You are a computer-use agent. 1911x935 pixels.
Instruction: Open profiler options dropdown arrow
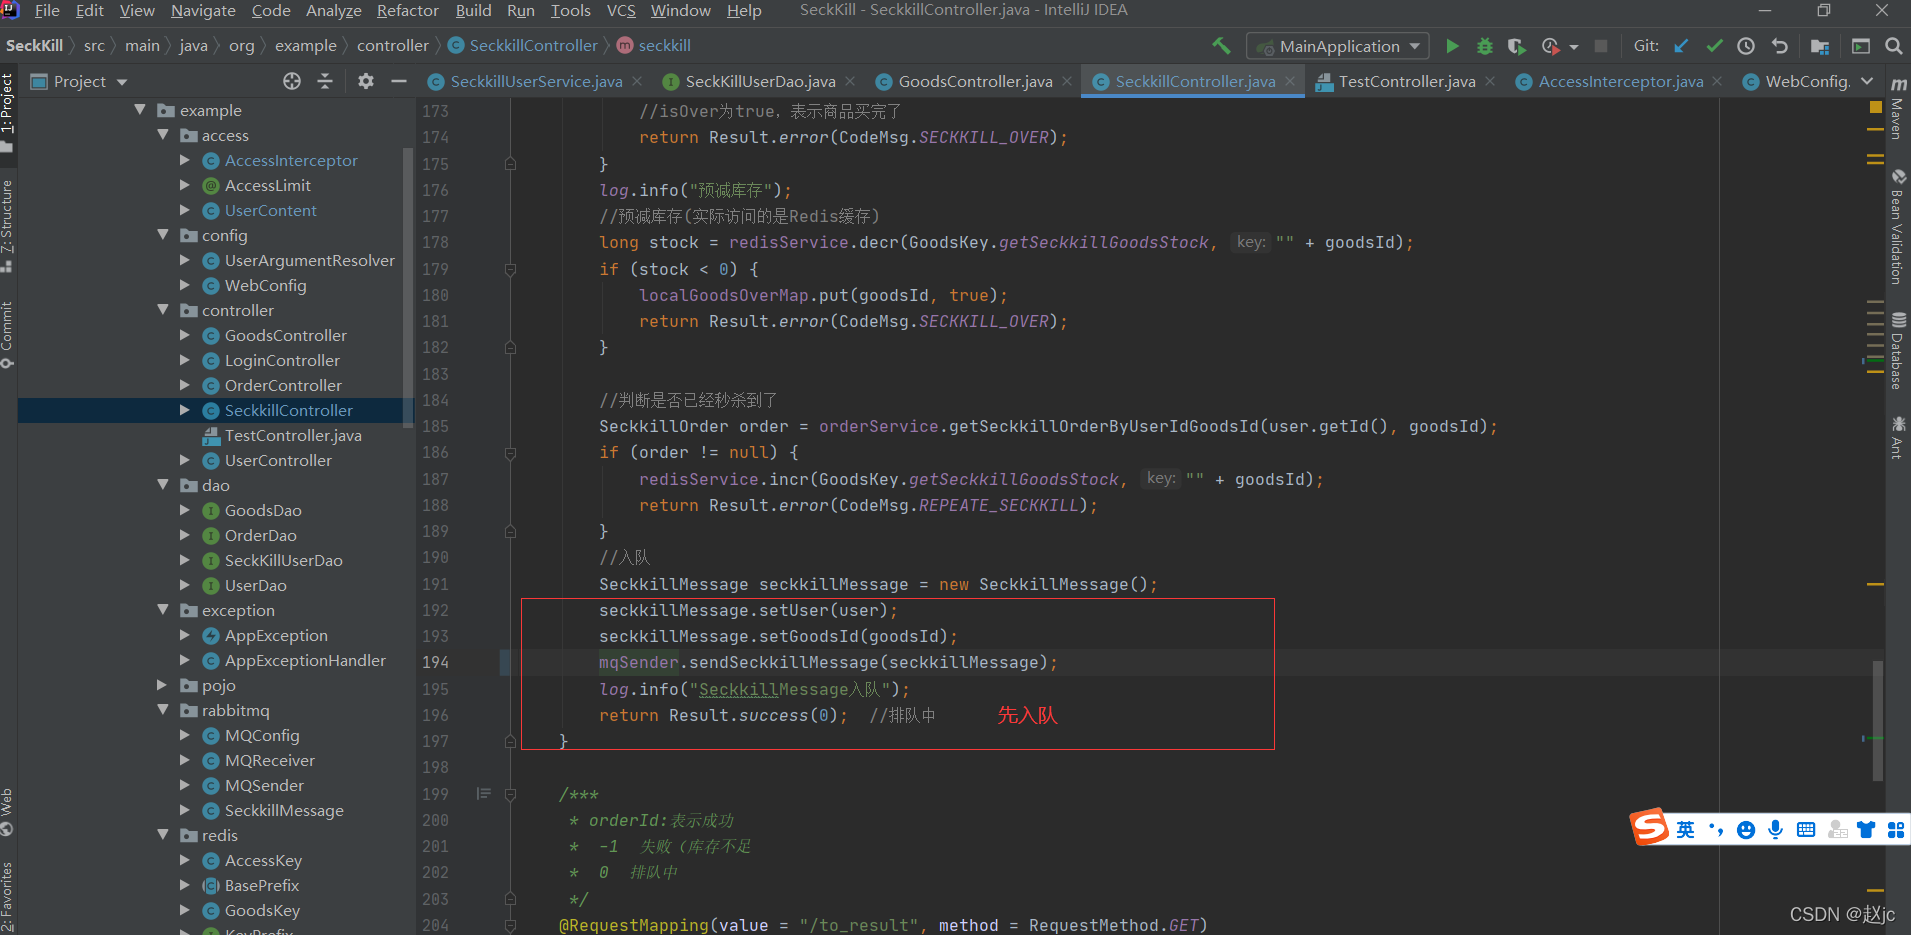point(1574,47)
